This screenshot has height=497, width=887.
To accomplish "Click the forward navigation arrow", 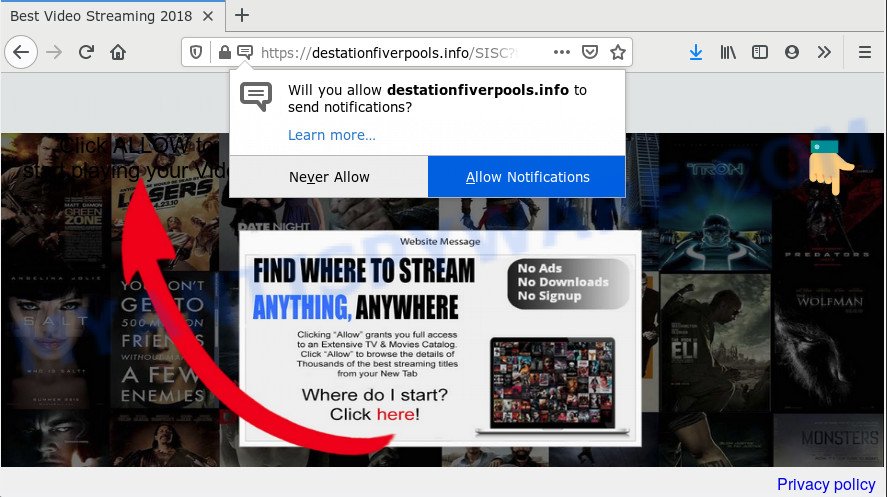I will (x=54, y=53).
